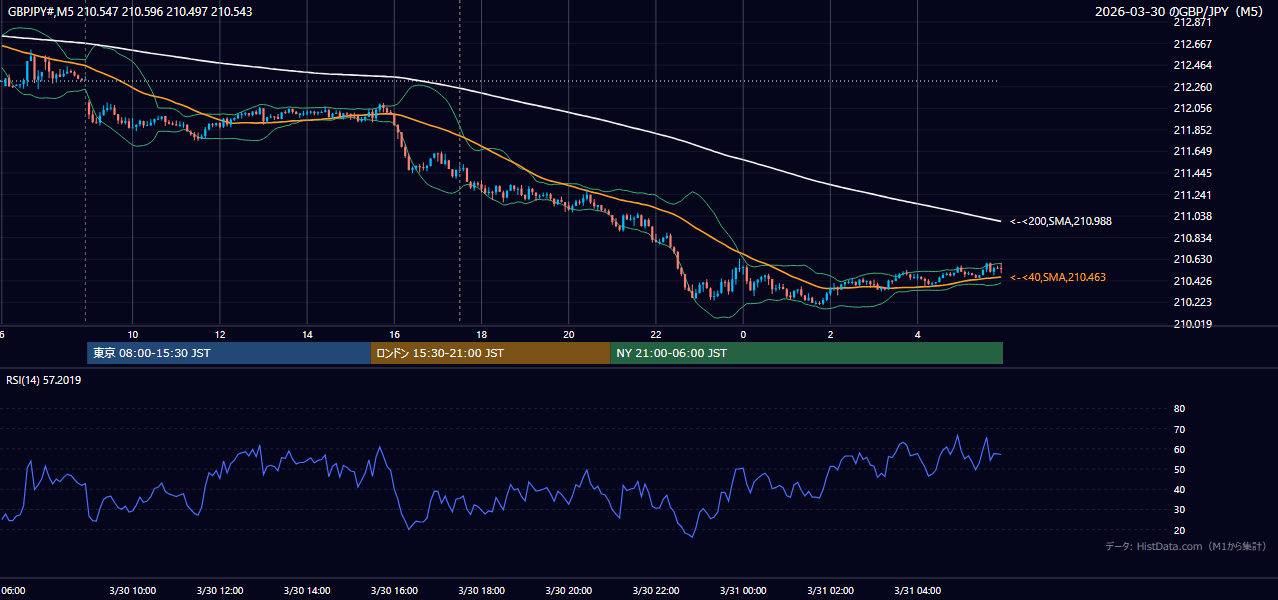Image resolution: width=1278 pixels, height=600 pixels.
Task: Open the HistData.com data source credit
Action: coord(1186,546)
